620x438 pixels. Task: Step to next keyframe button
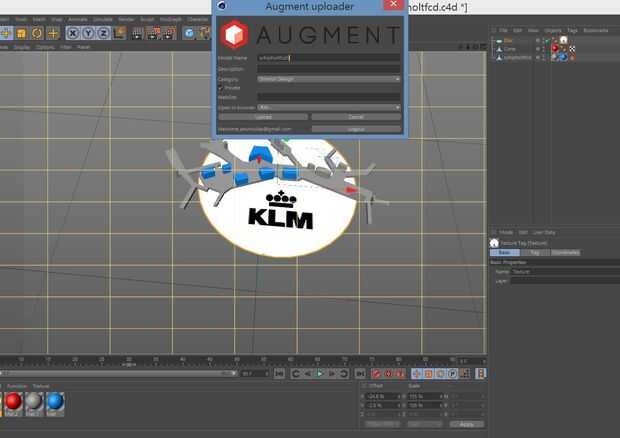pyautogui.click(x=344, y=374)
